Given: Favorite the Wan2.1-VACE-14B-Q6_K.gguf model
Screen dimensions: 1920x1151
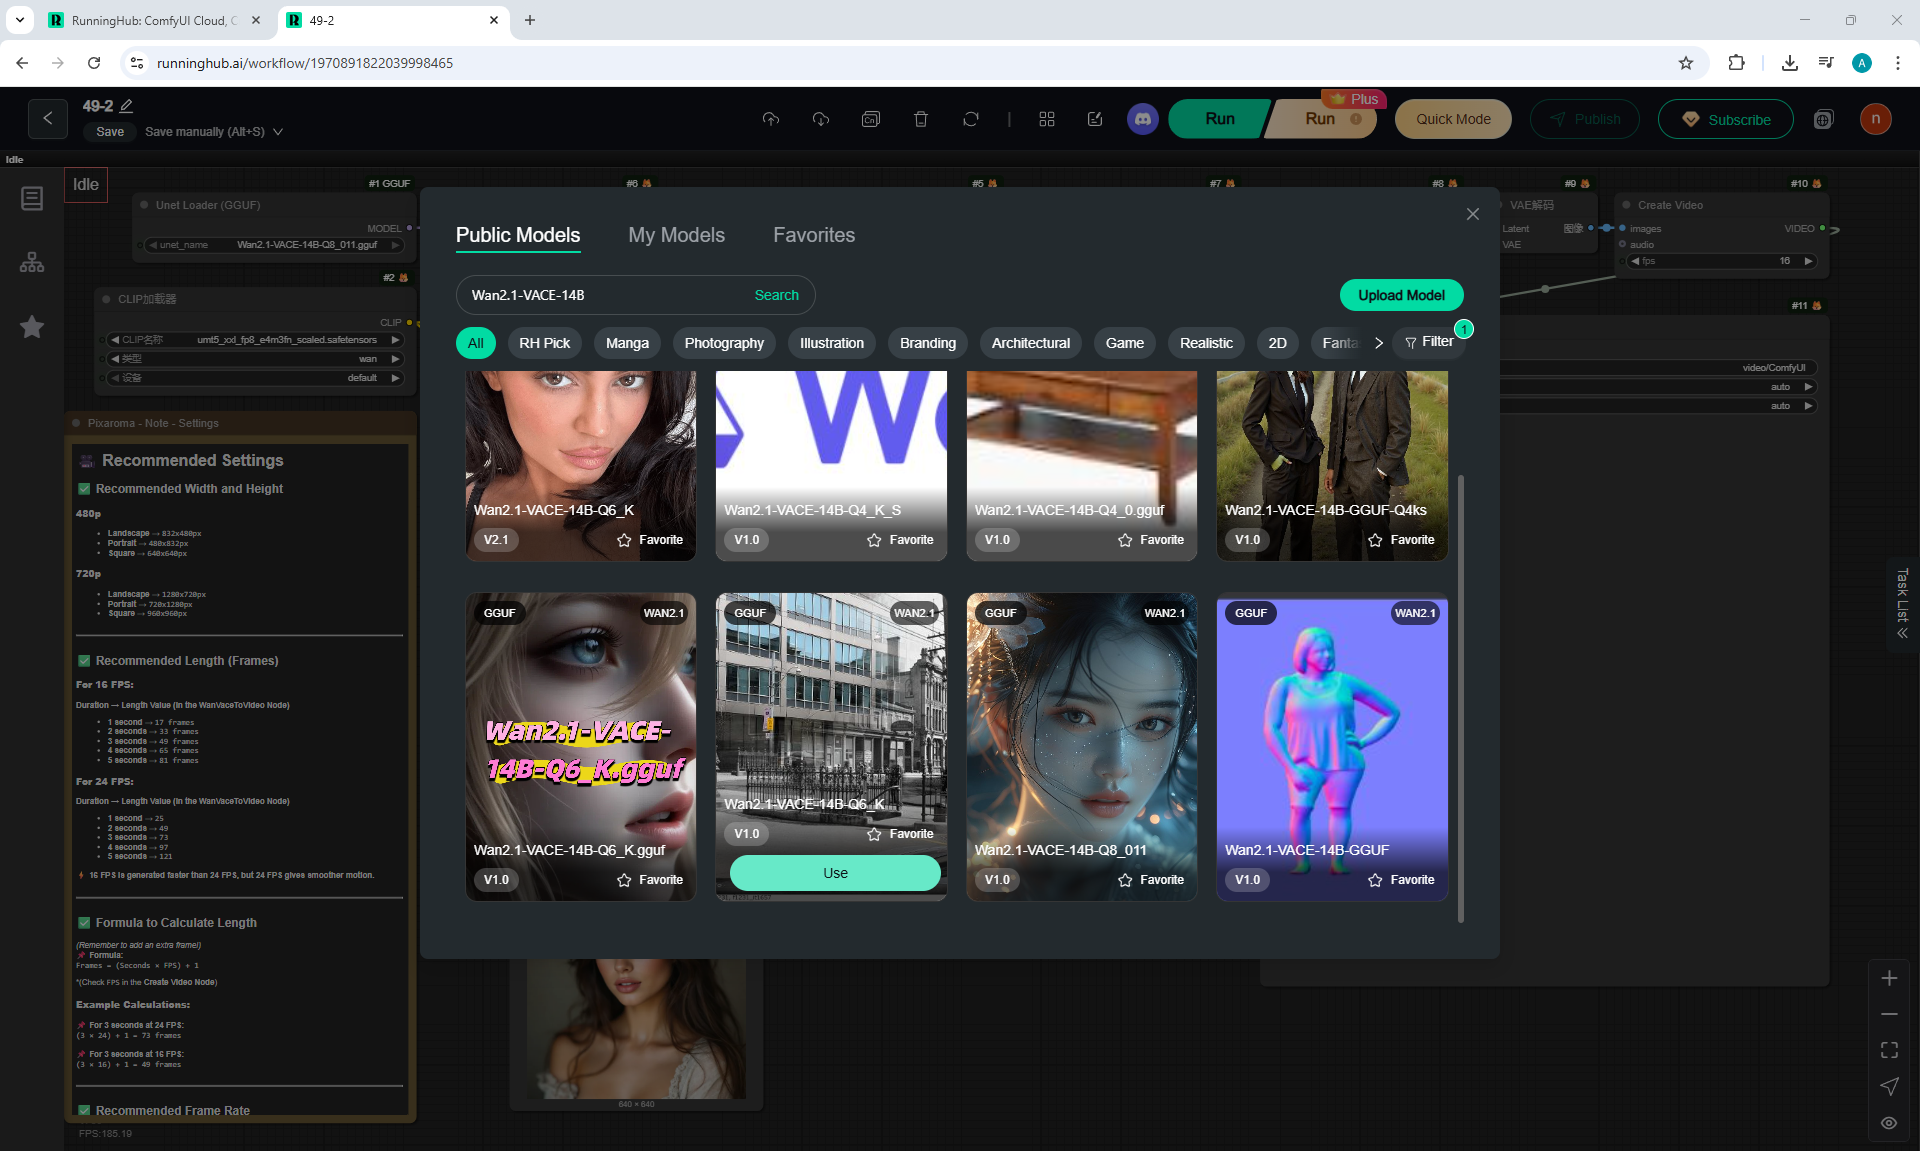Looking at the screenshot, I should click(650, 880).
